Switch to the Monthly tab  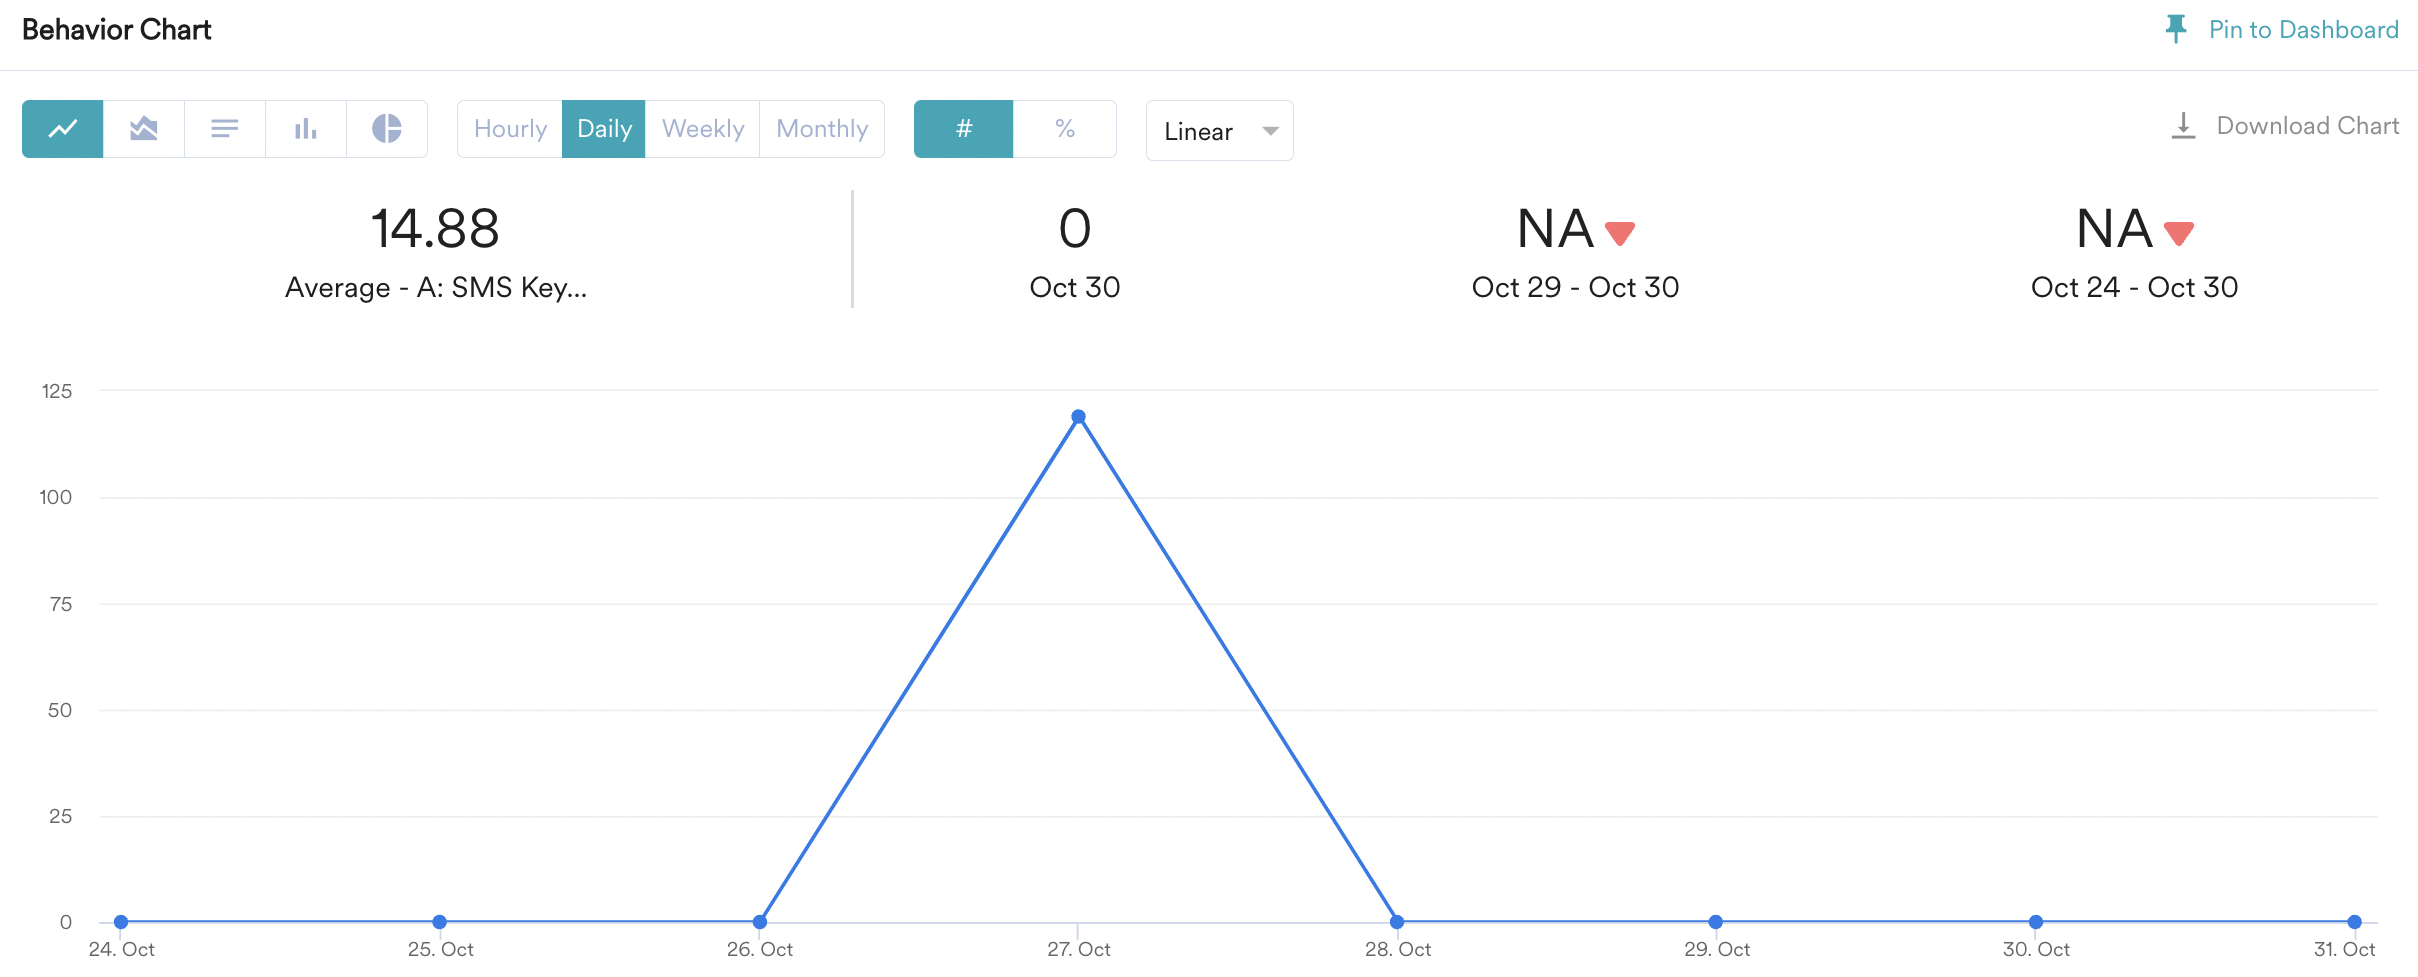(822, 129)
